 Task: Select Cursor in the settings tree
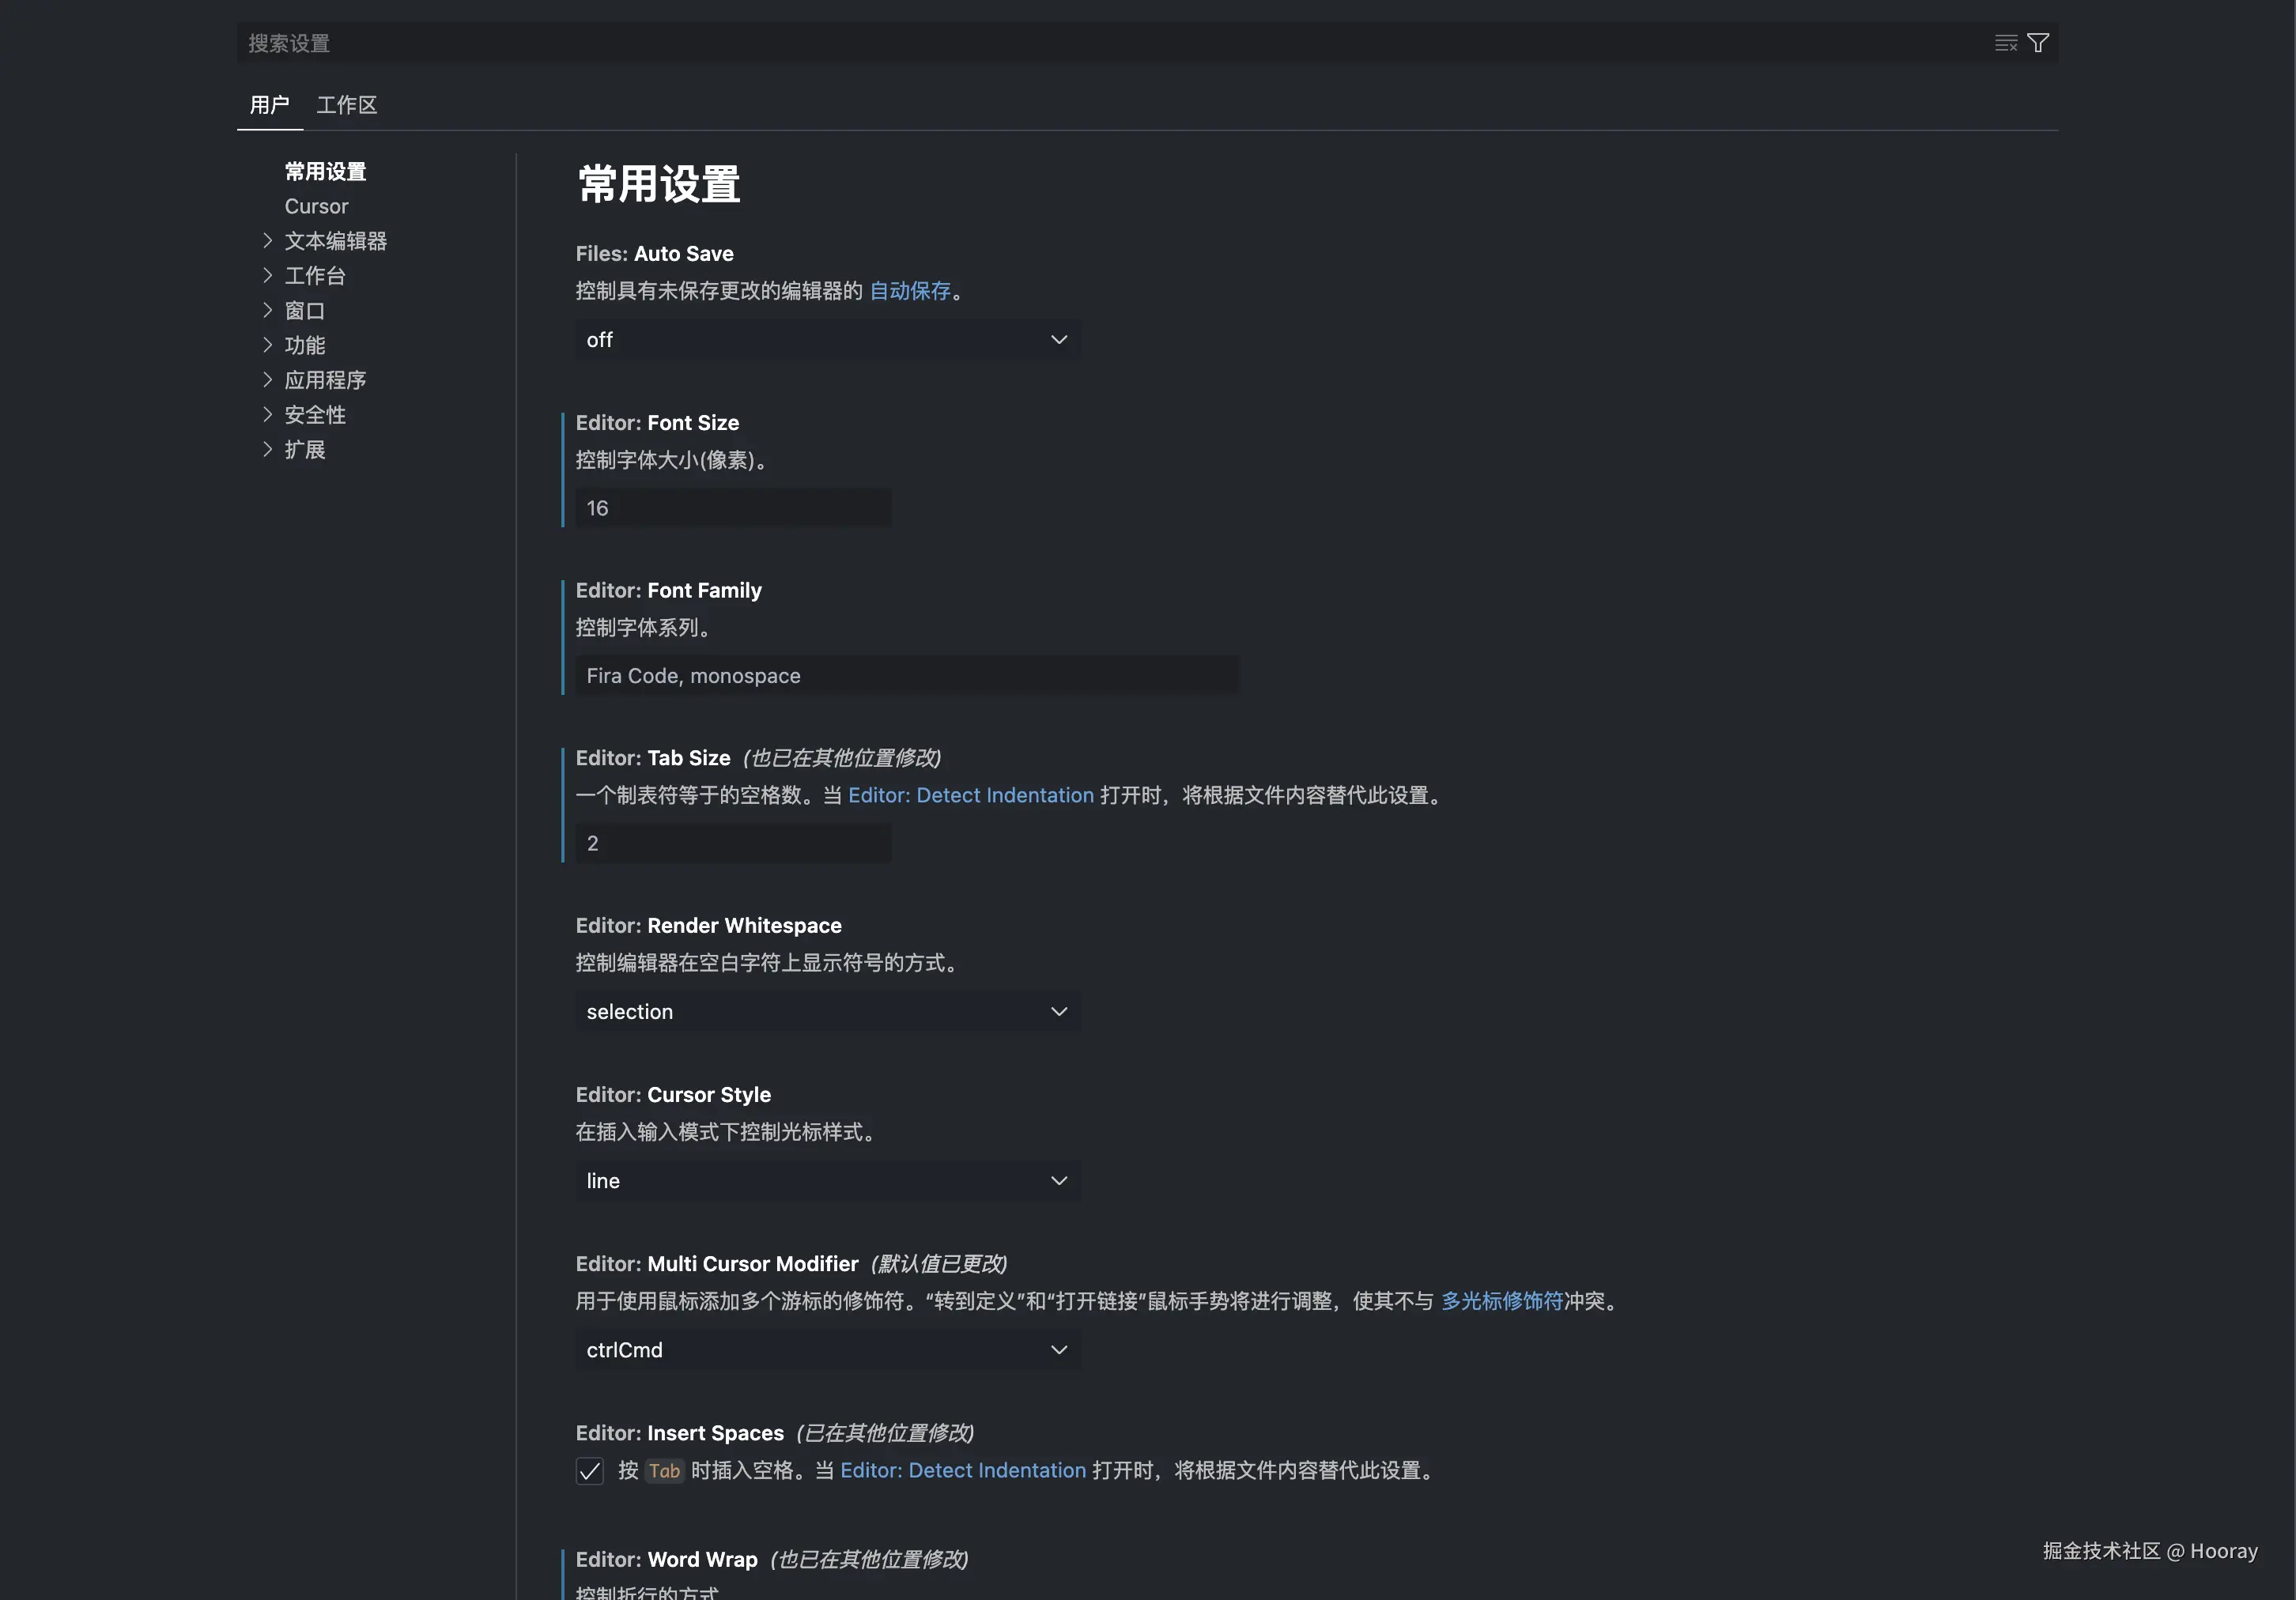(x=316, y=207)
